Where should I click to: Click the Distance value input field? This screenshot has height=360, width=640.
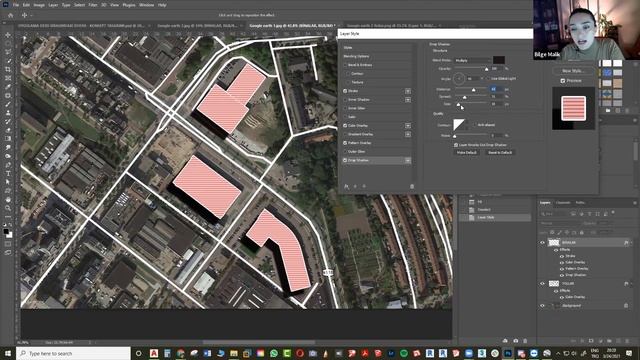[x=496, y=89]
